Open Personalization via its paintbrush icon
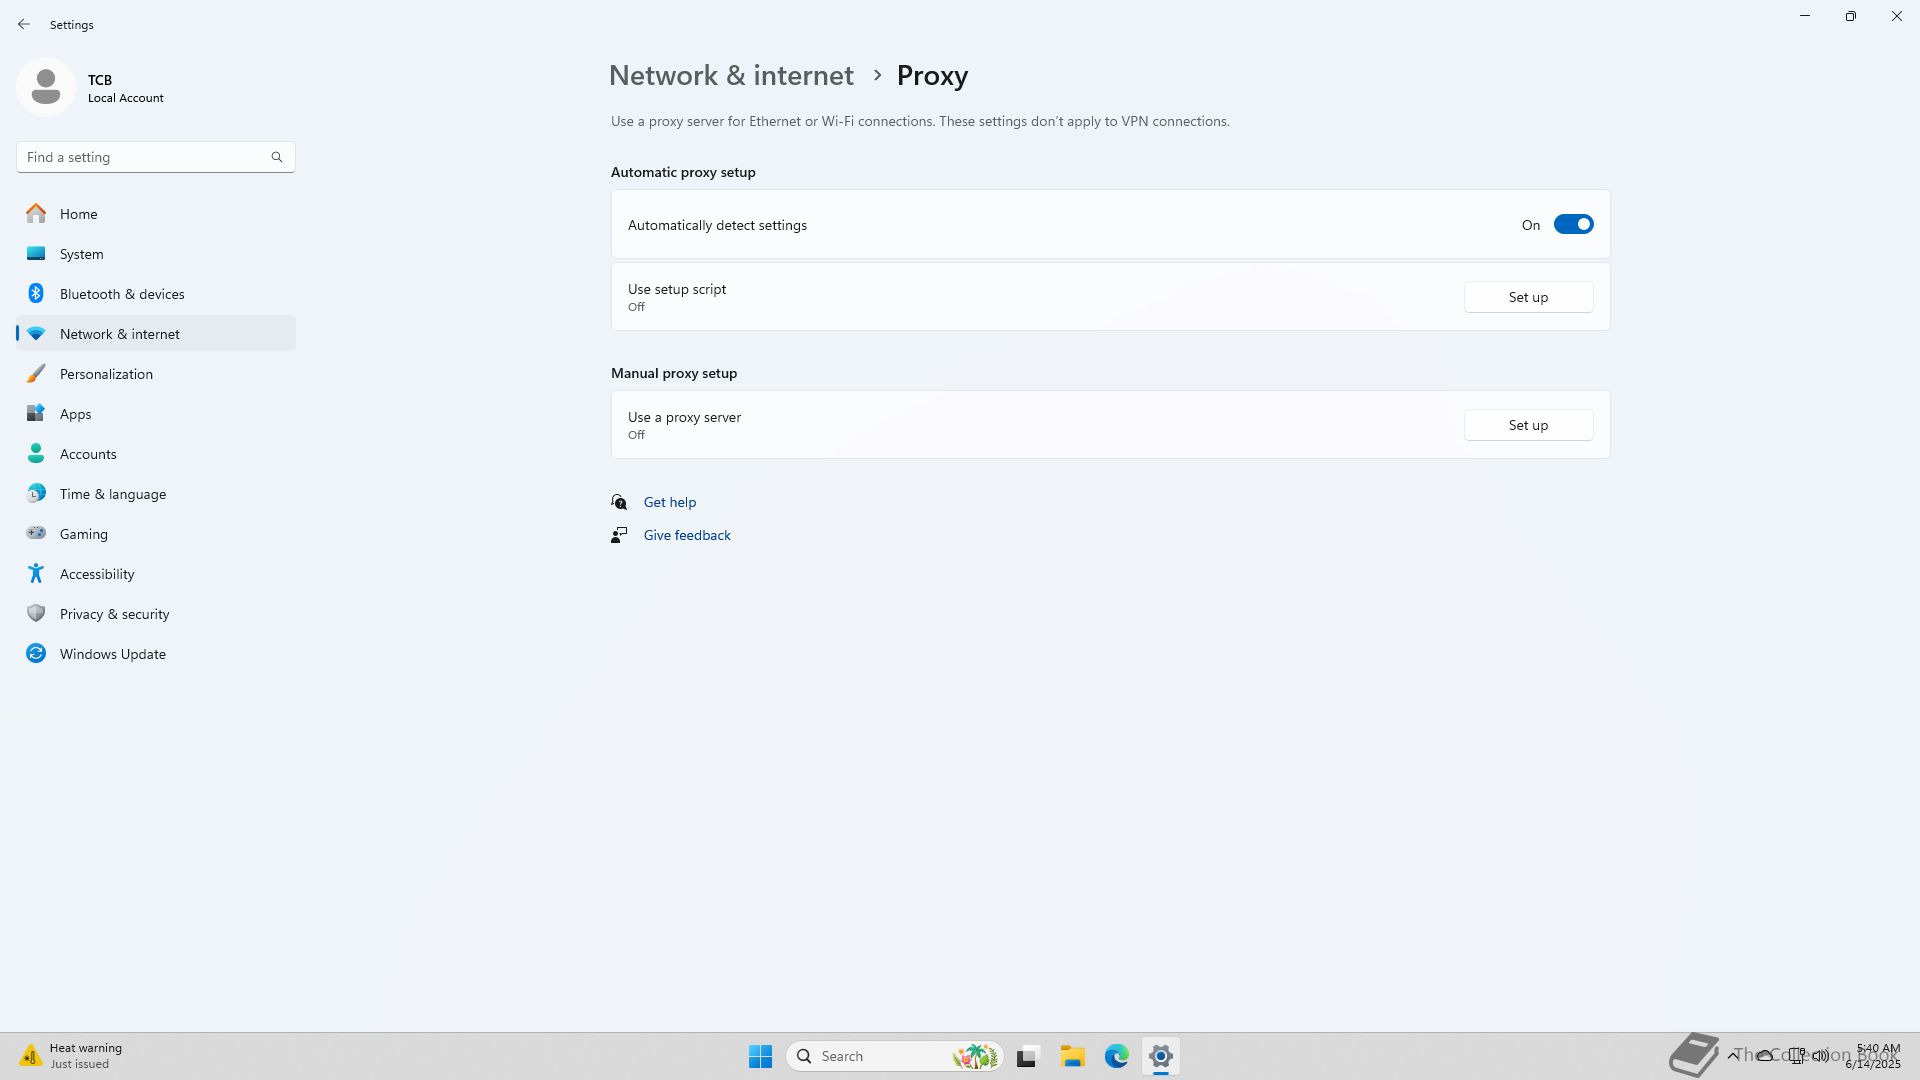This screenshot has height=1080, width=1920. 36,374
